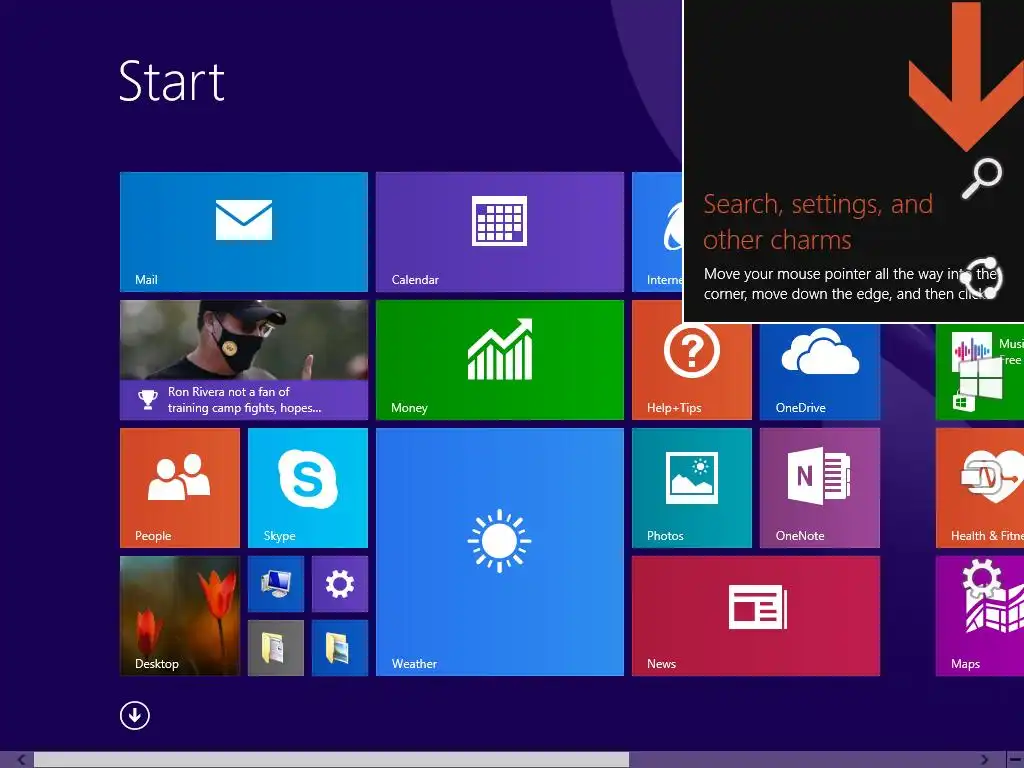Click the Share charm icon
1024x768 pixels.
[982, 278]
